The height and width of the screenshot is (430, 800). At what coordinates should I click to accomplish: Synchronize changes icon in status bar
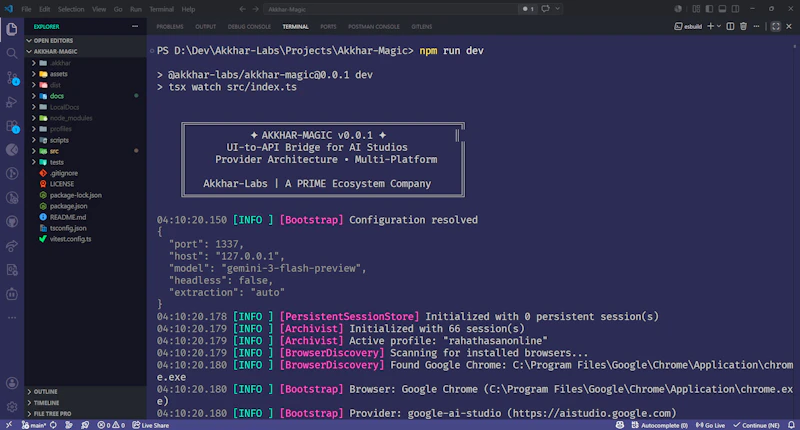(x=53, y=425)
